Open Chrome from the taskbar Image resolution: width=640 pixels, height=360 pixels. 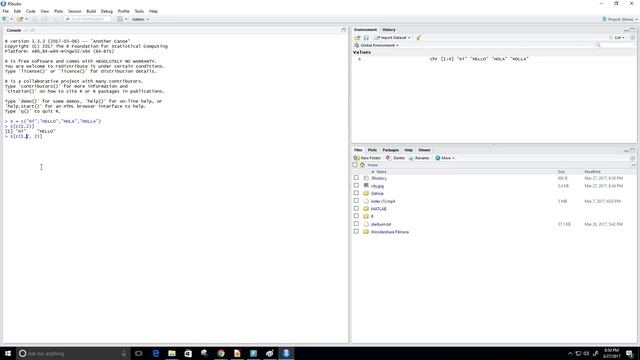point(221,353)
